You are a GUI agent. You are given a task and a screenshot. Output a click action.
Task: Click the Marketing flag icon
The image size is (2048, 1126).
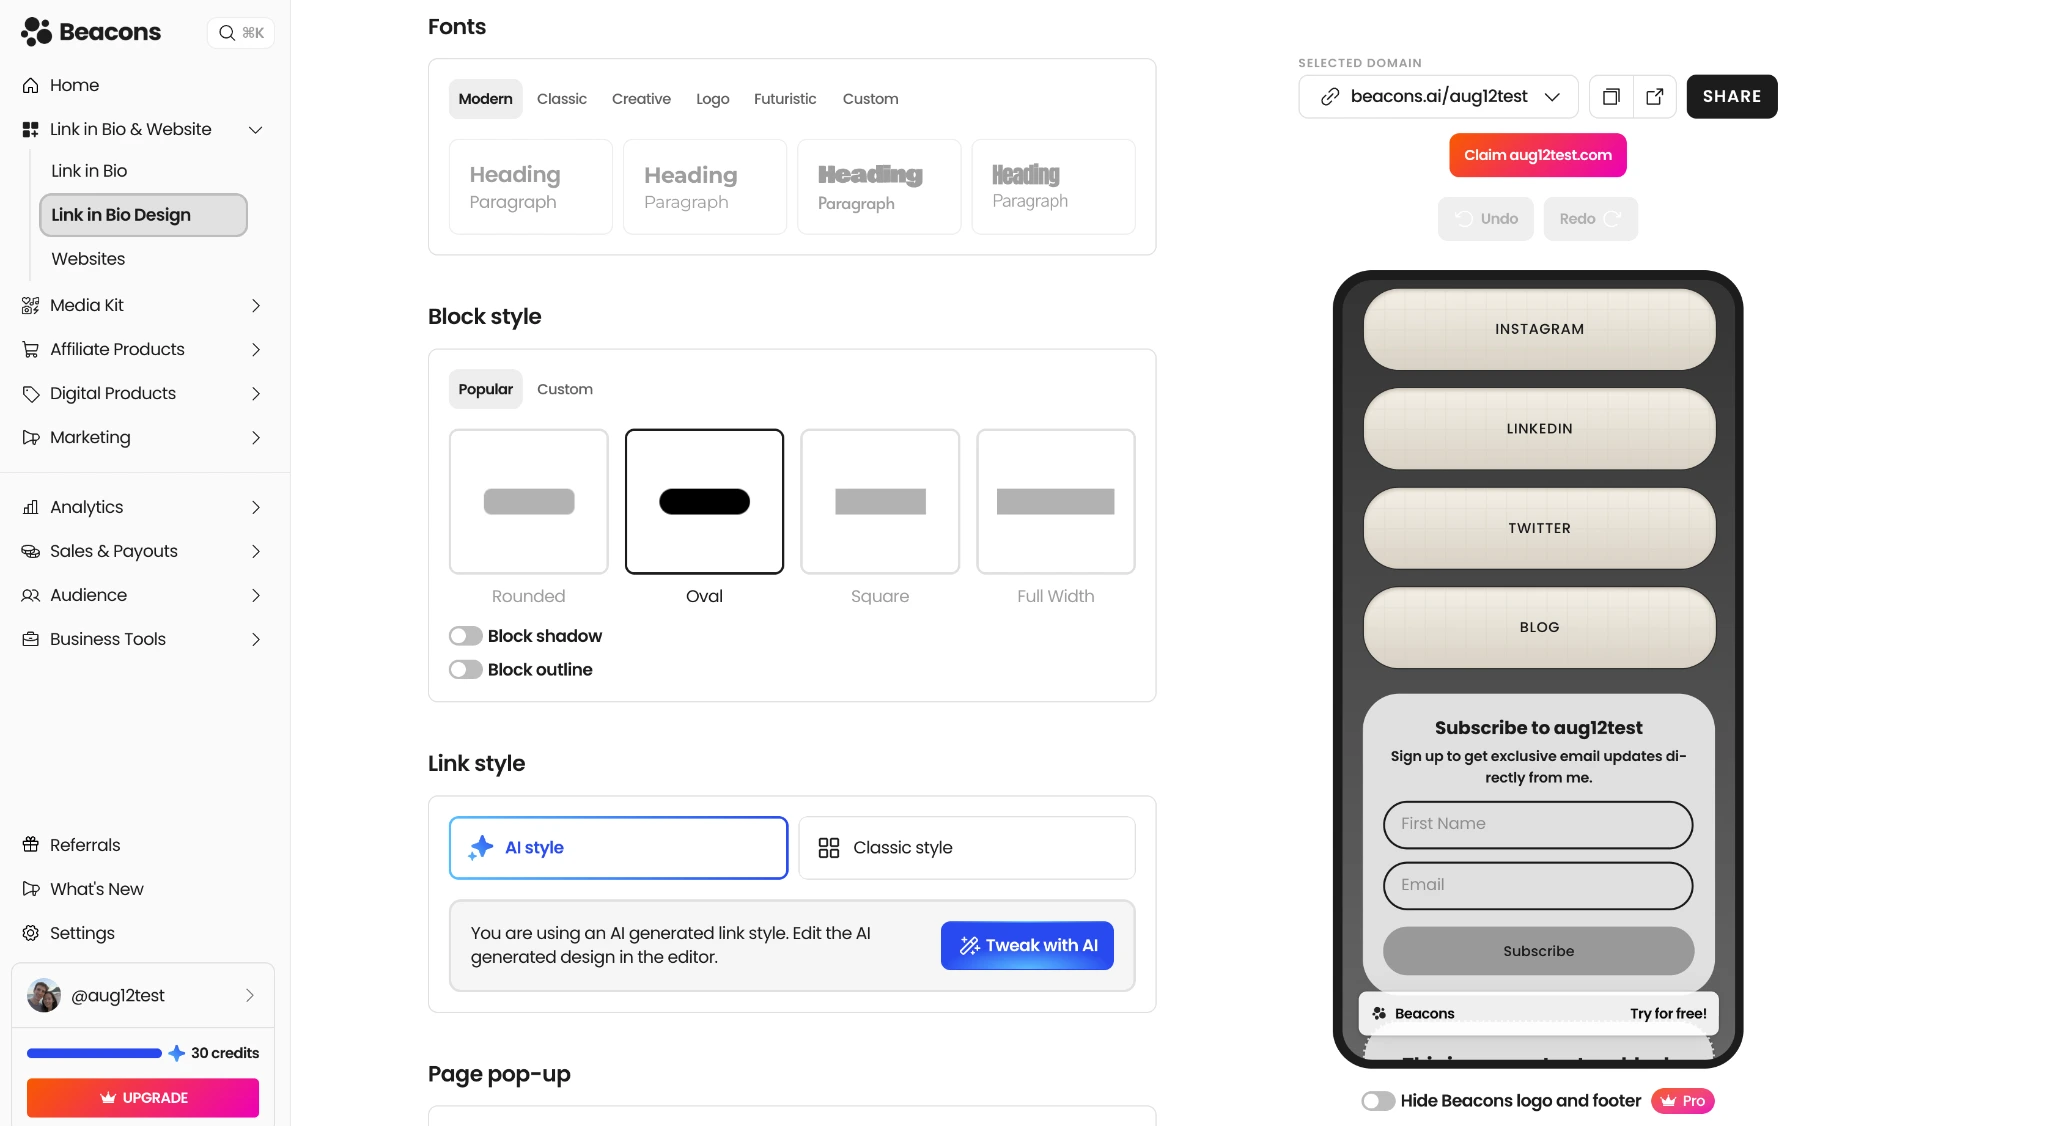pyautogui.click(x=31, y=437)
